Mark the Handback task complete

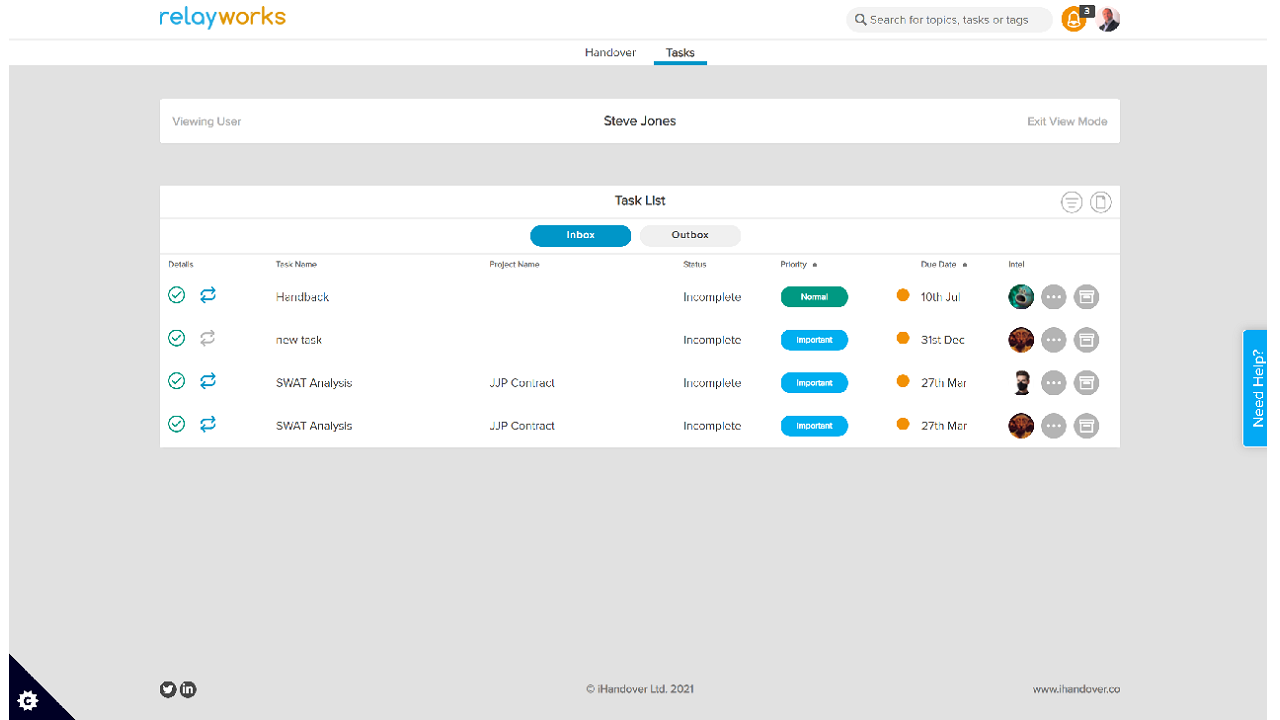(177, 295)
